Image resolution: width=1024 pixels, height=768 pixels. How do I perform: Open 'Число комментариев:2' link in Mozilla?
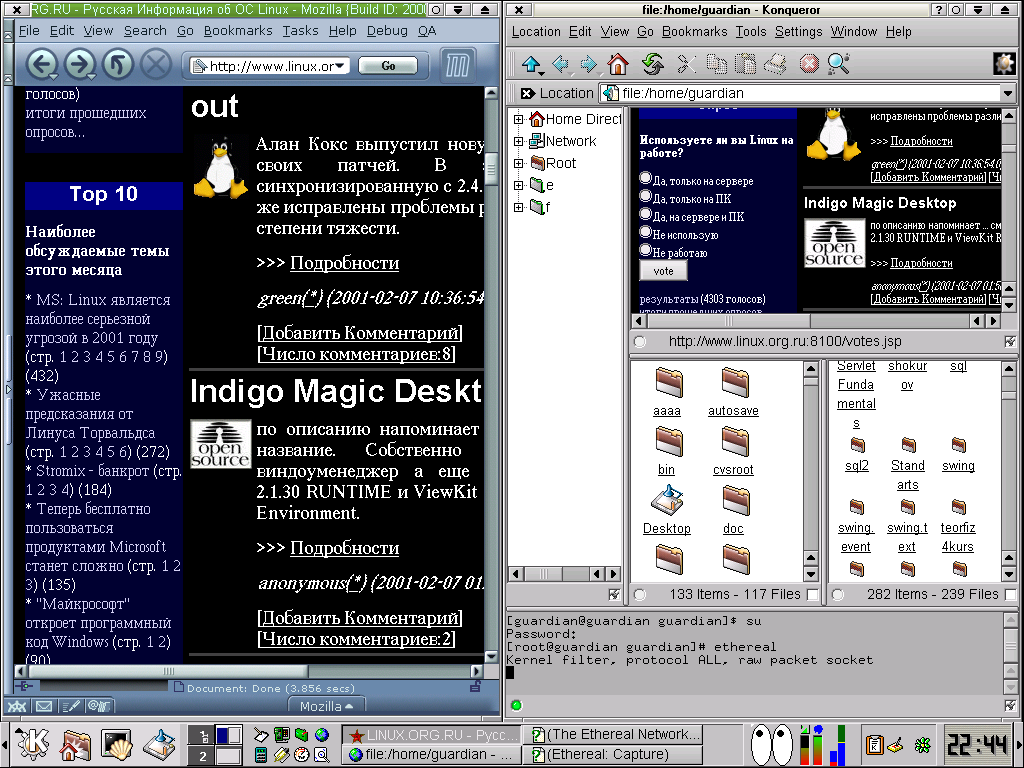click(x=357, y=639)
